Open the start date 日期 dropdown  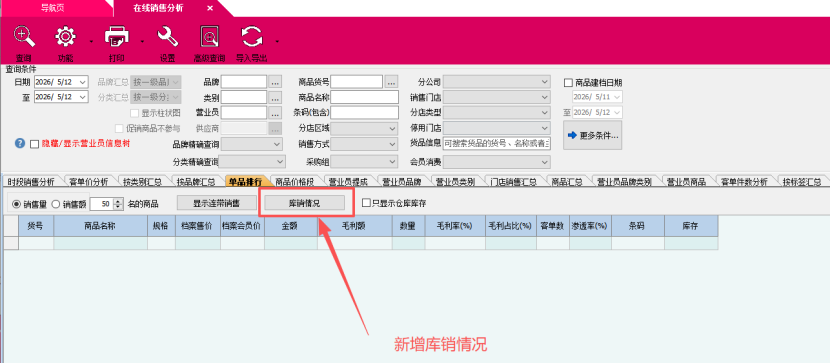click(82, 82)
